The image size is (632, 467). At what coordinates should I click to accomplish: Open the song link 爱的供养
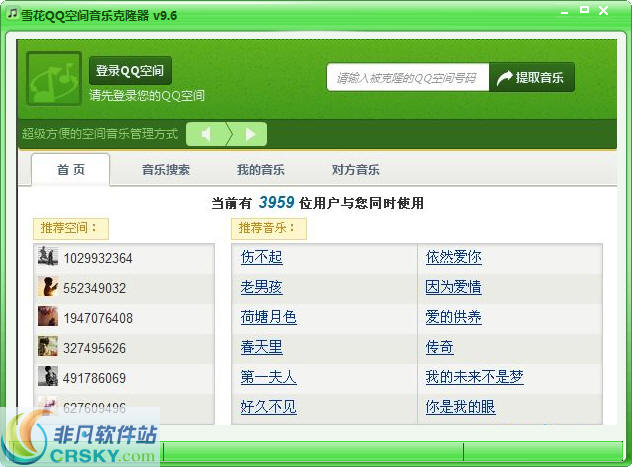(x=453, y=317)
